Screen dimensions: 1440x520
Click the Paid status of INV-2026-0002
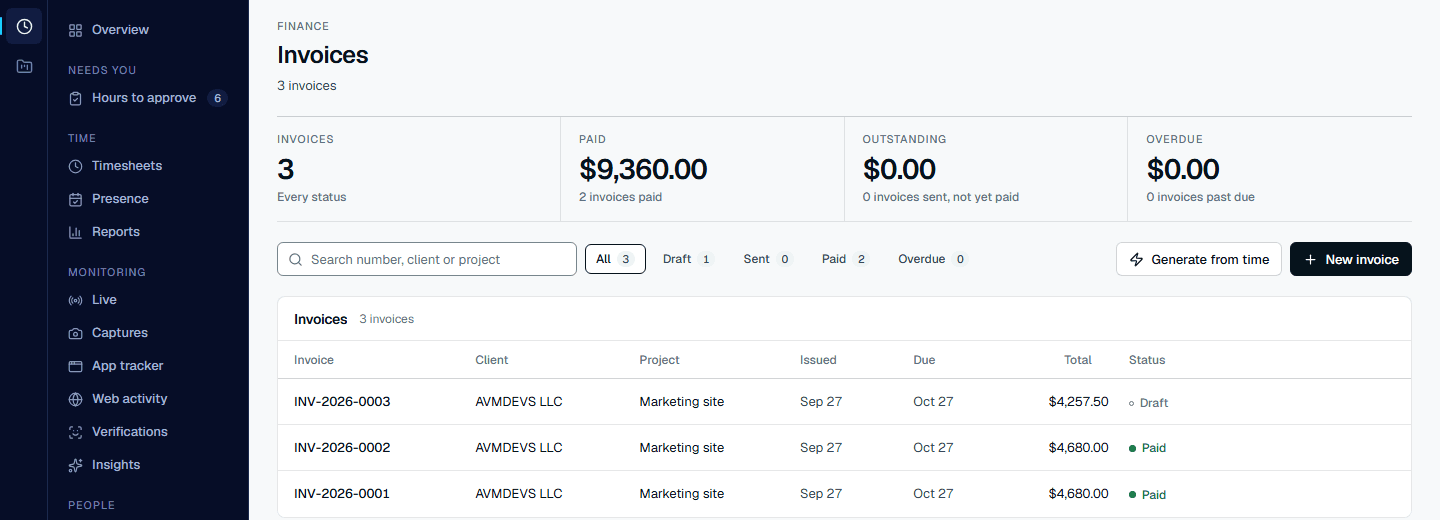[x=1147, y=448]
